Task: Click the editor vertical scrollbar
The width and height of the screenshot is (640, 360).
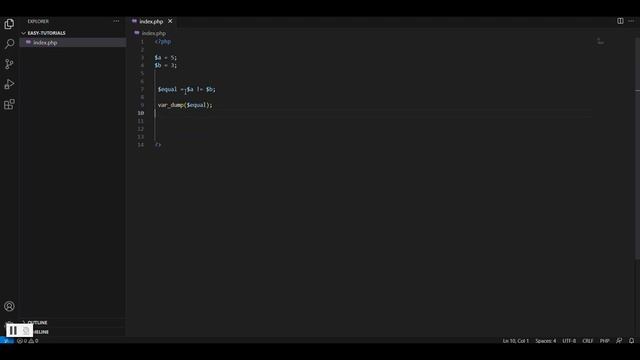Action: pos(637,148)
